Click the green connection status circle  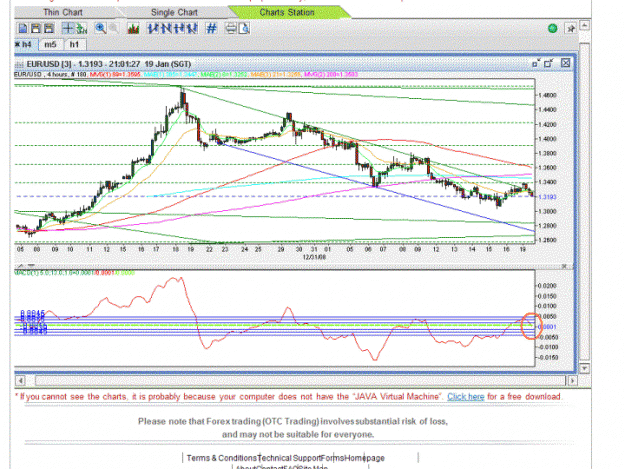point(552,28)
